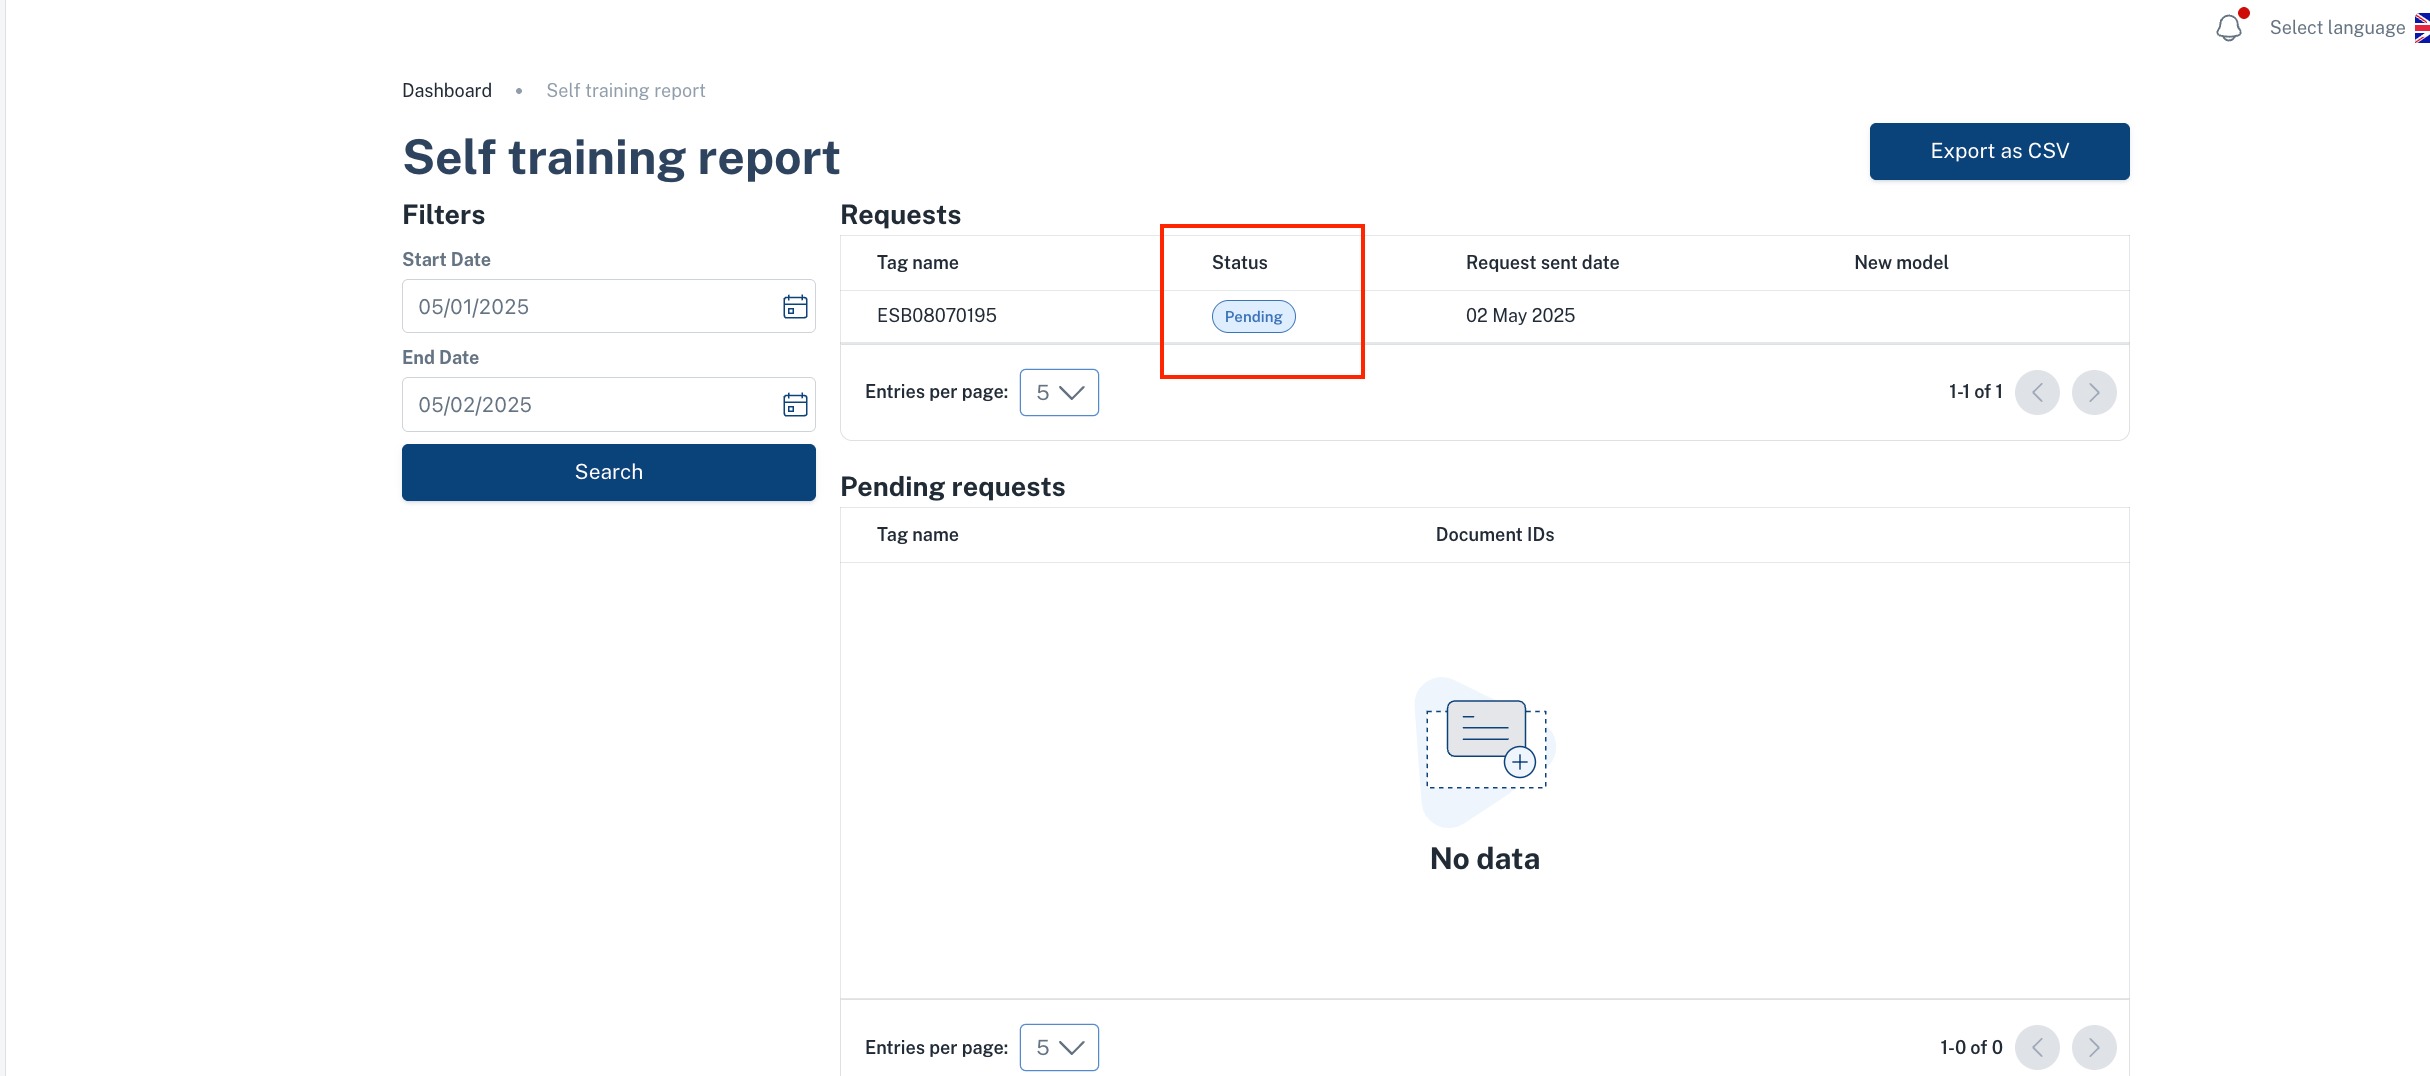Open the Start Date calendar picker icon
2430x1076 pixels.
(x=795, y=306)
